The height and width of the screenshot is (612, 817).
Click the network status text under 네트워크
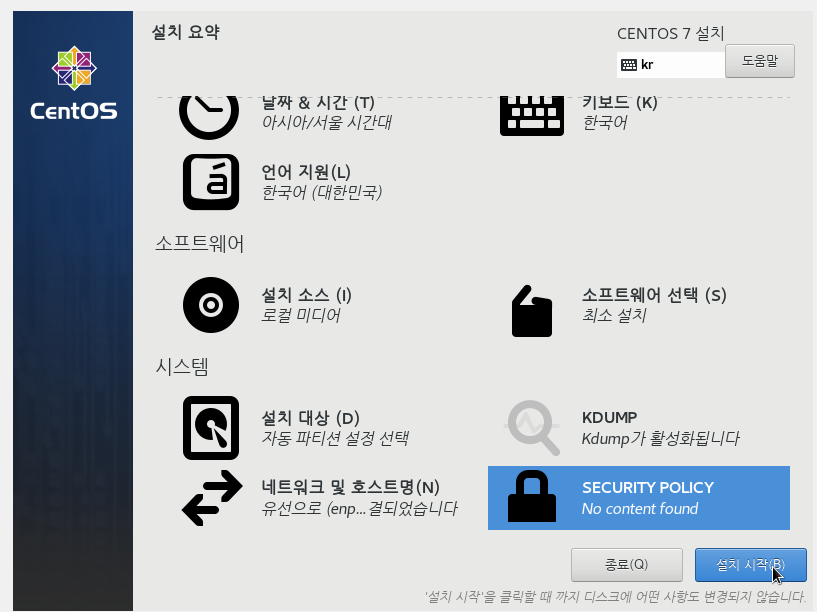tap(359, 509)
